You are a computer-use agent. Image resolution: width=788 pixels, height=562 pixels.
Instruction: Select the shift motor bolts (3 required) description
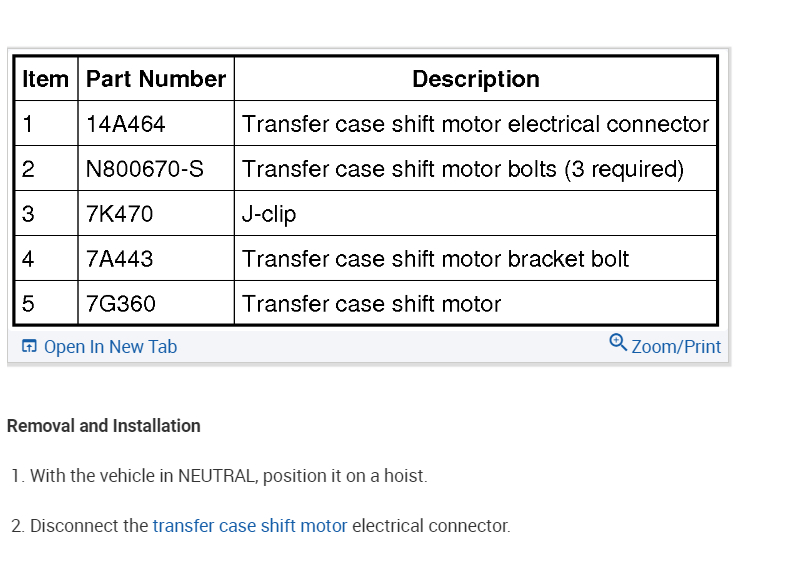point(462,169)
